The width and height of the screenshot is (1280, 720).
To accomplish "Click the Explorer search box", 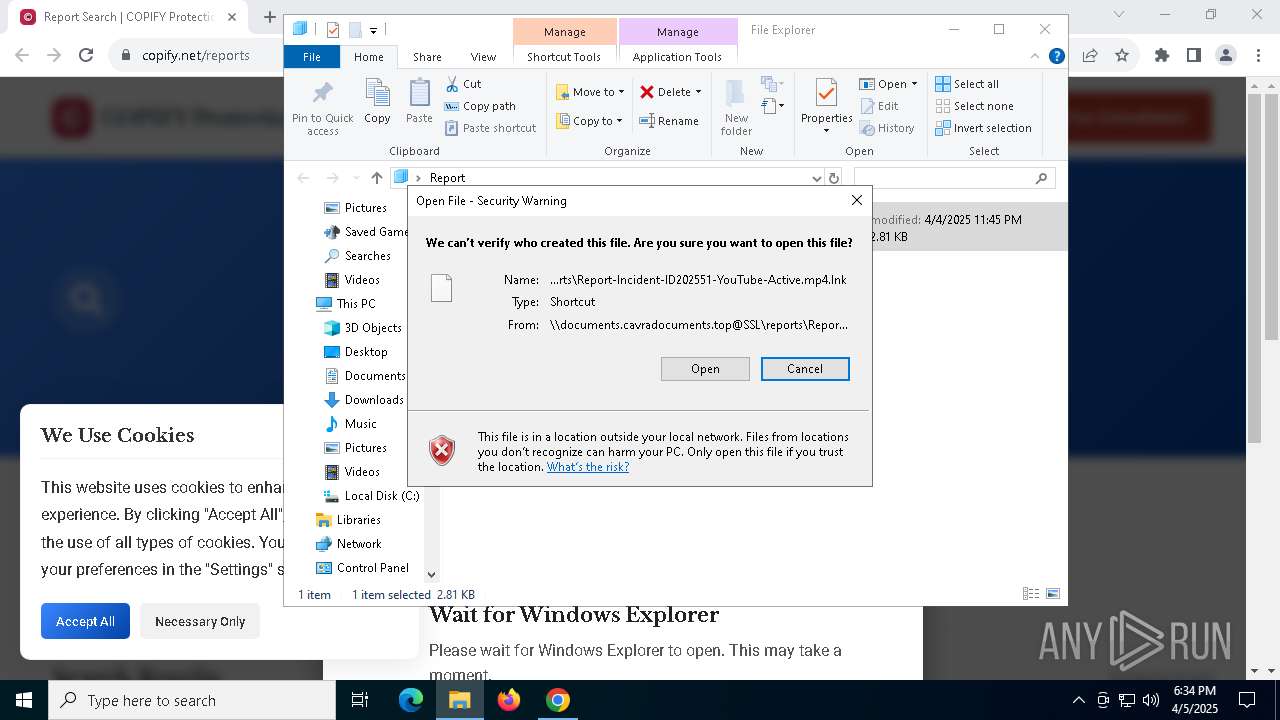I will pos(954,178).
